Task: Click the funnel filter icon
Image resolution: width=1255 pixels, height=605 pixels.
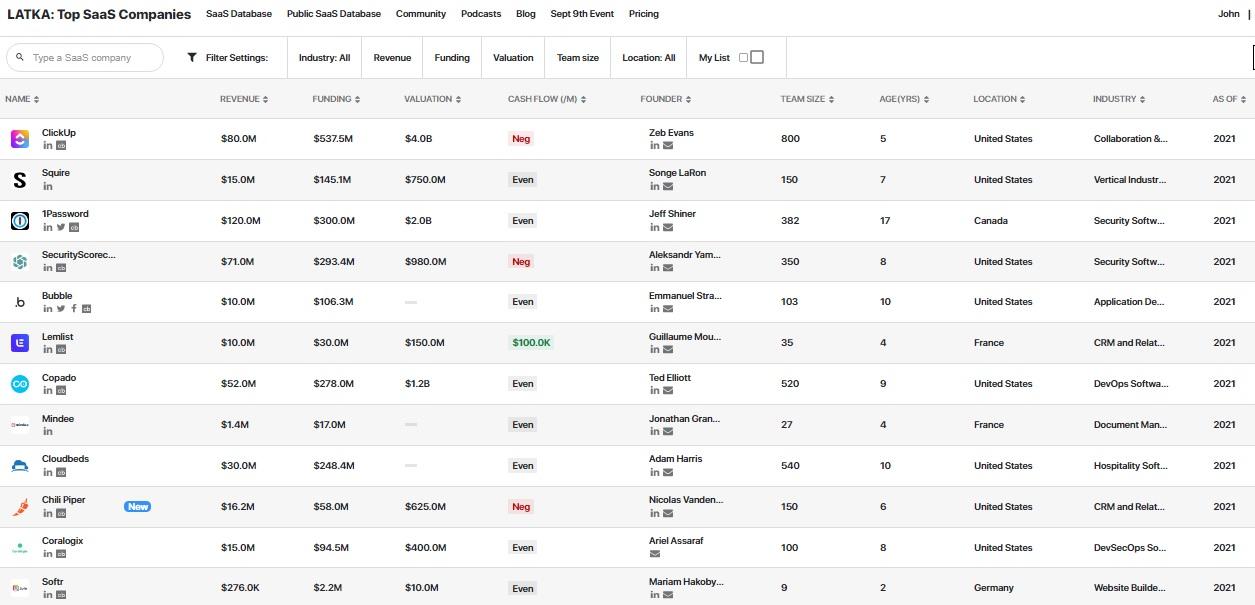Action: pyautogui.click(x=192, y=58)
